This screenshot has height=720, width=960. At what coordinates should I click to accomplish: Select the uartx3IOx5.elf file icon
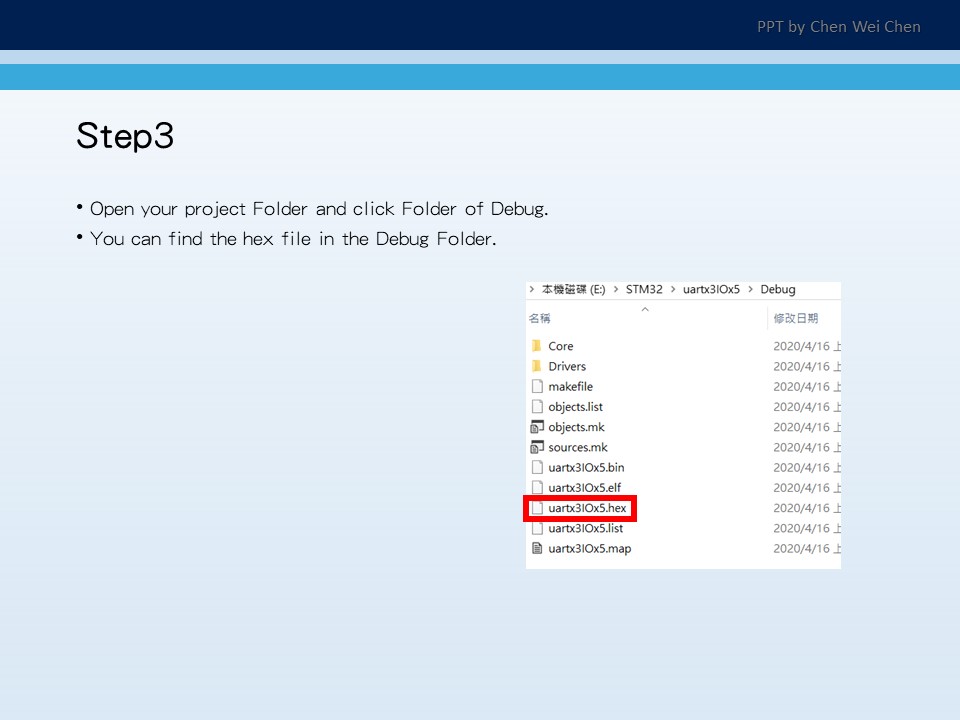pyautogui.click(x=537, y=487)
